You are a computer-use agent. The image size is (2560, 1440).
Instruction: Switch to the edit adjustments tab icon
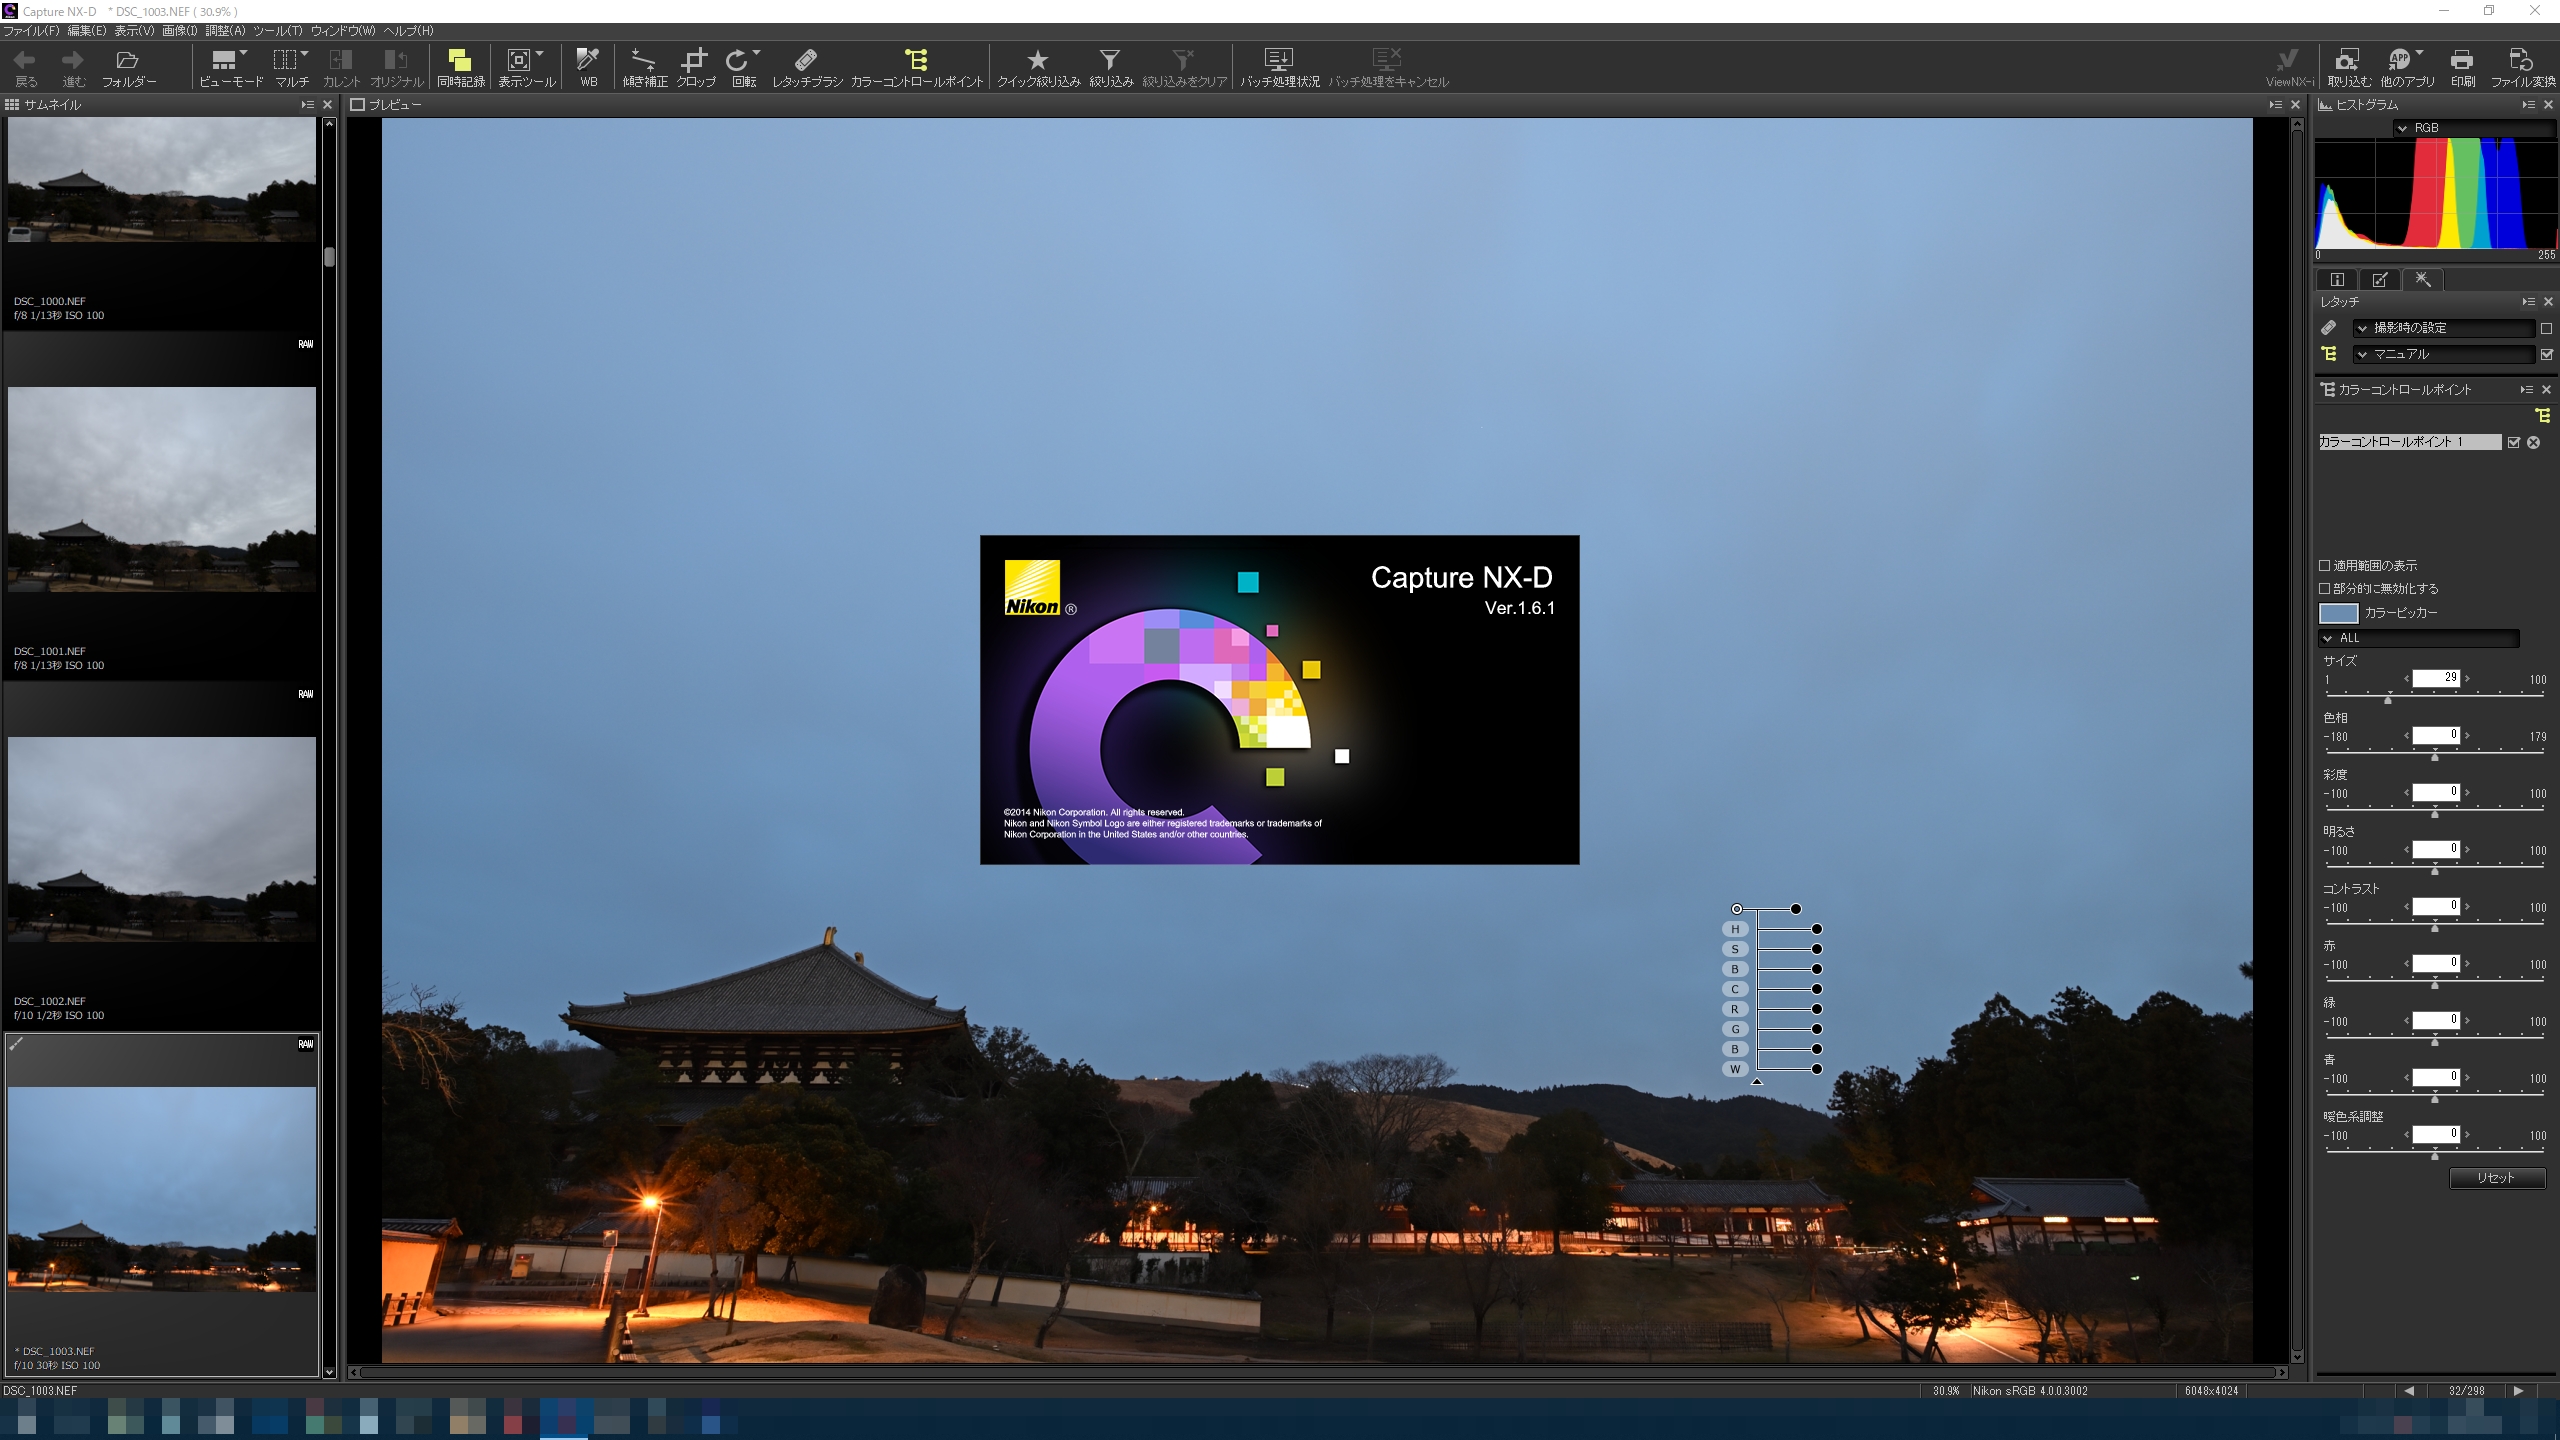(x=2380, y=280)
